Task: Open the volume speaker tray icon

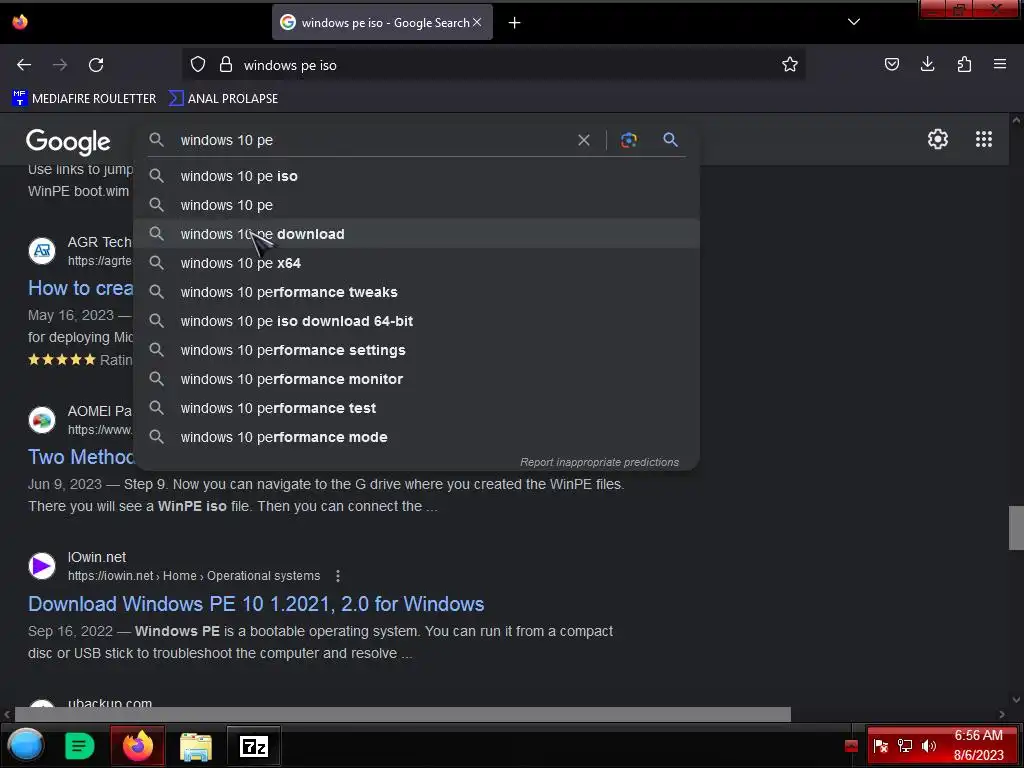Action: pos(929,746)
